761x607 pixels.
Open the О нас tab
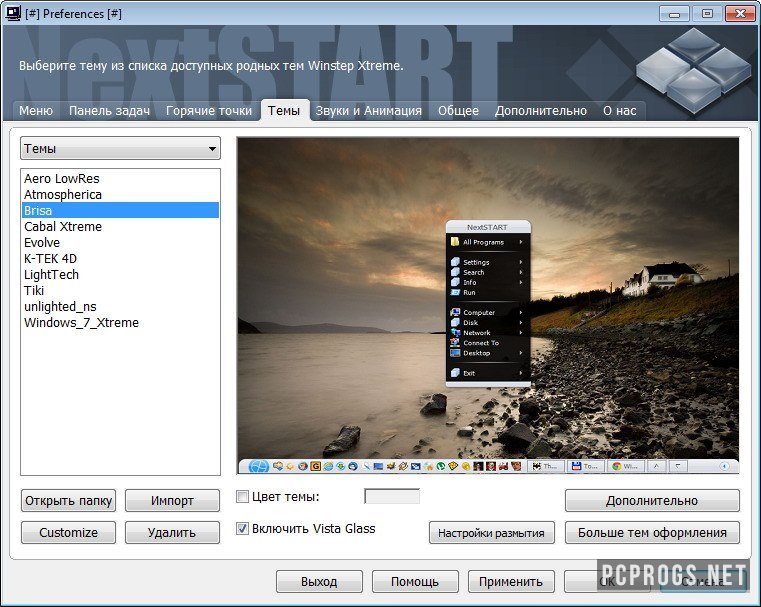620,111
